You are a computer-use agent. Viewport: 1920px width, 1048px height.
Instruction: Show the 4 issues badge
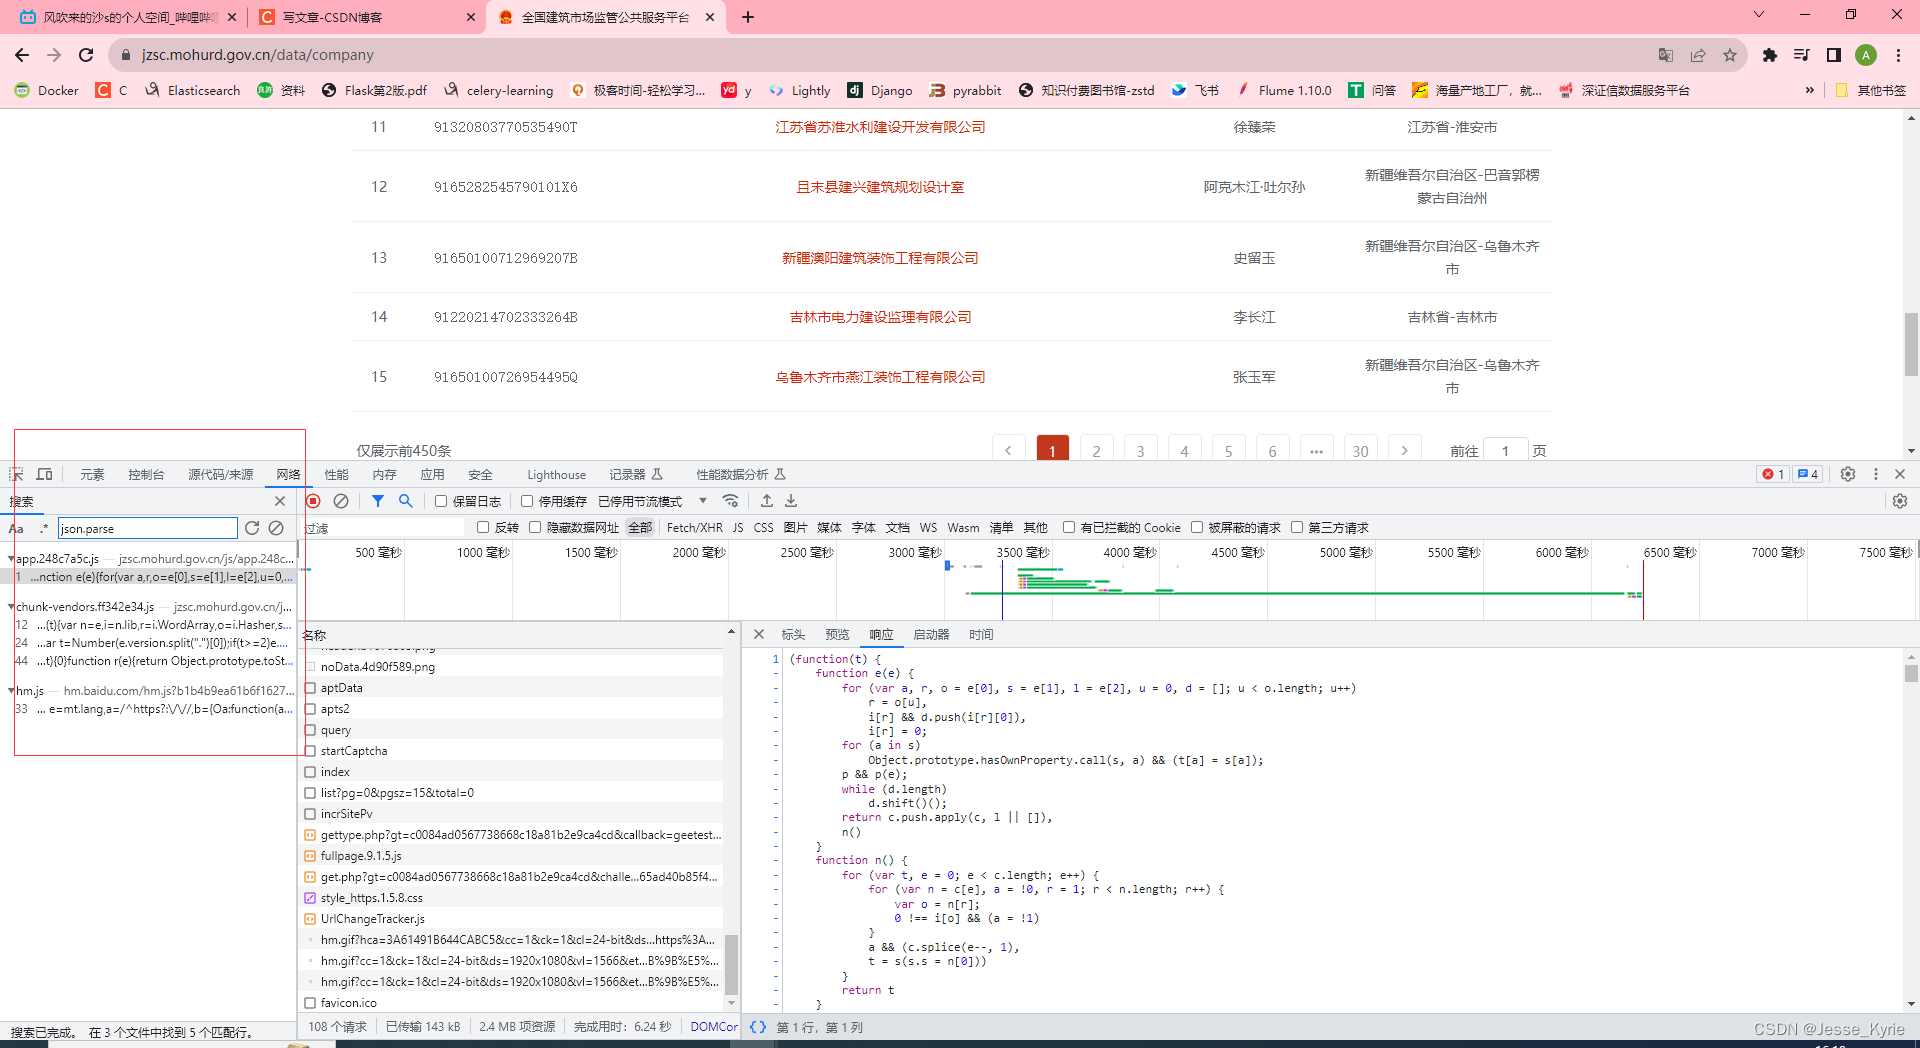point(1808,474)
